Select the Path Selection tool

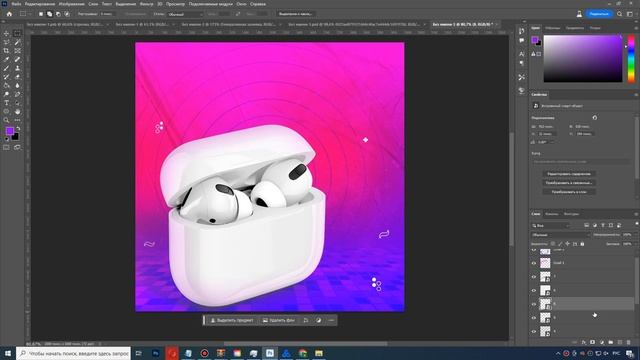click(17, 103)
